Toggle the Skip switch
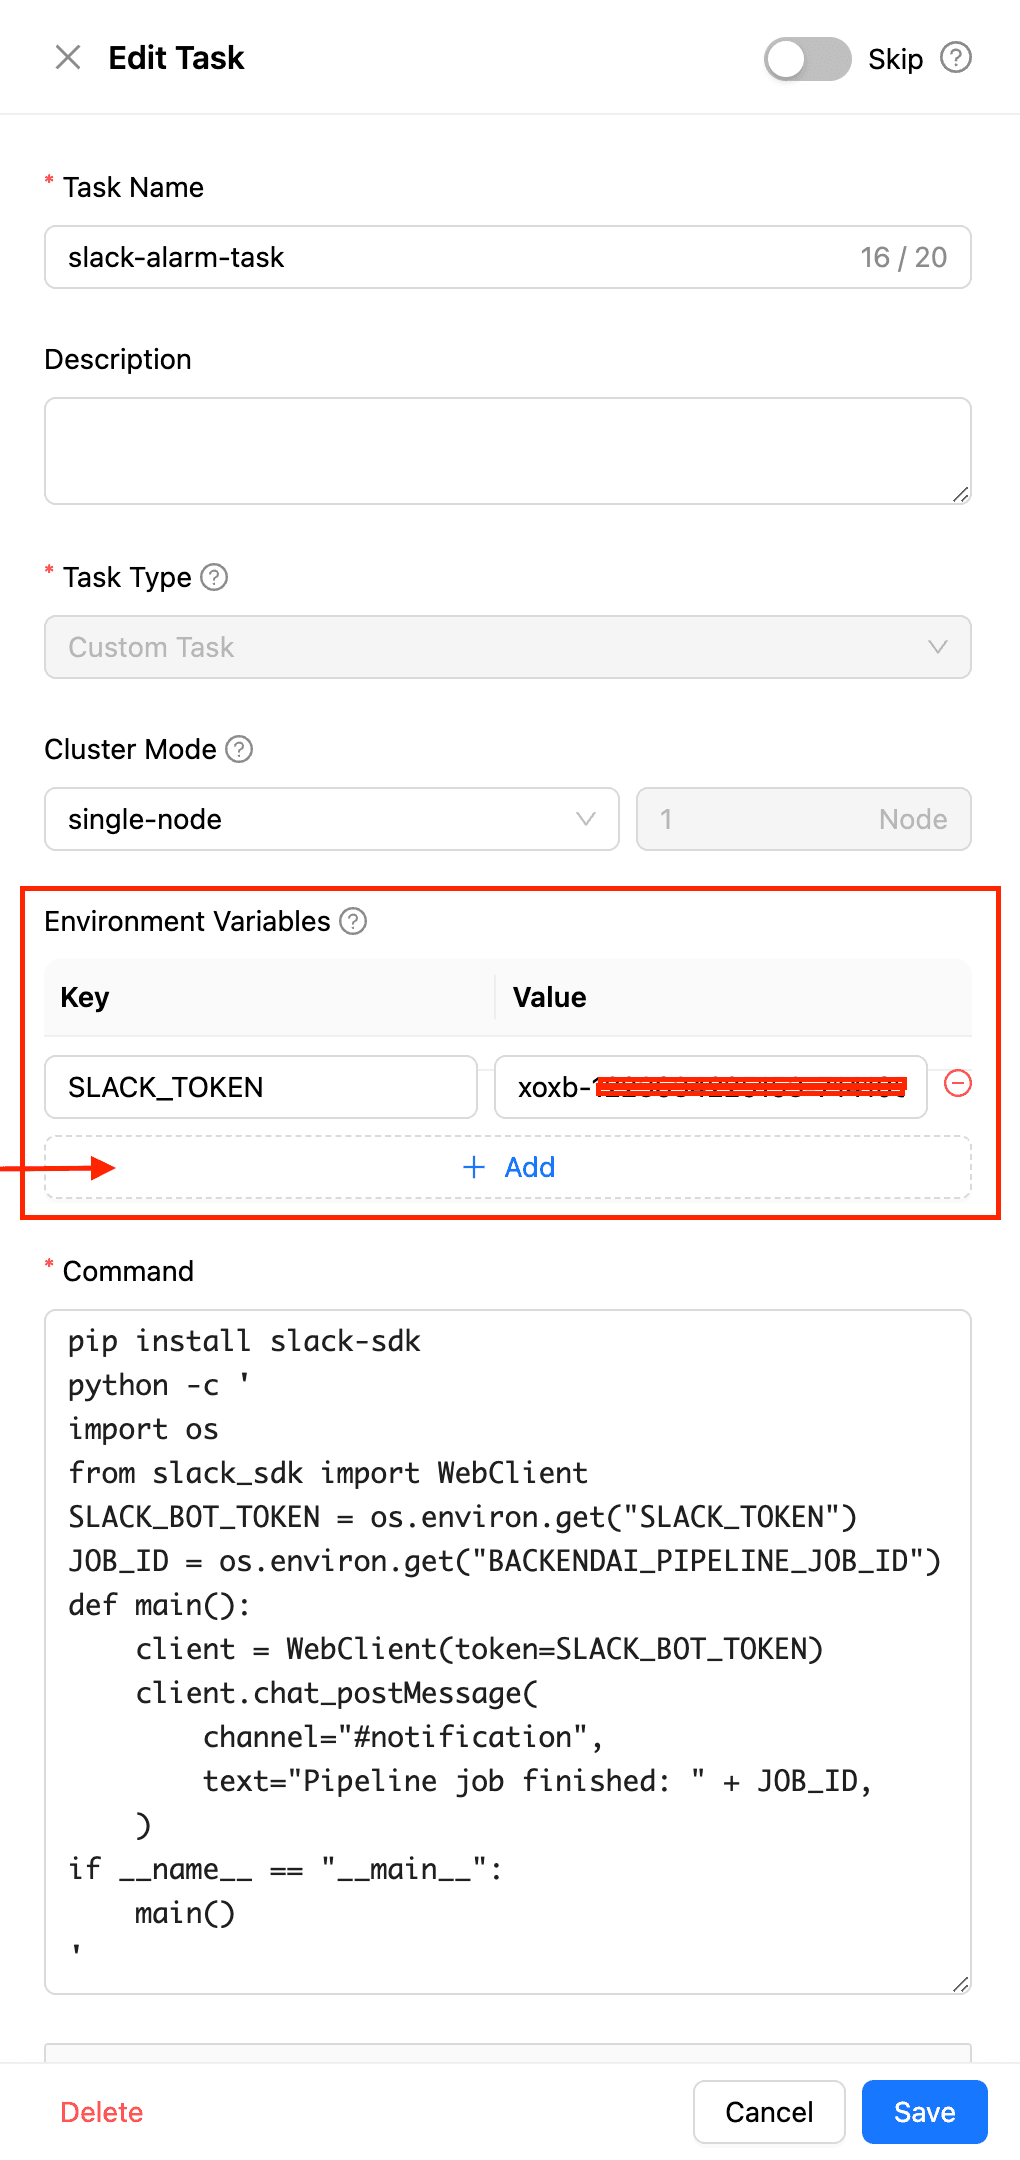1020x2160 pixels. (807, 59)
